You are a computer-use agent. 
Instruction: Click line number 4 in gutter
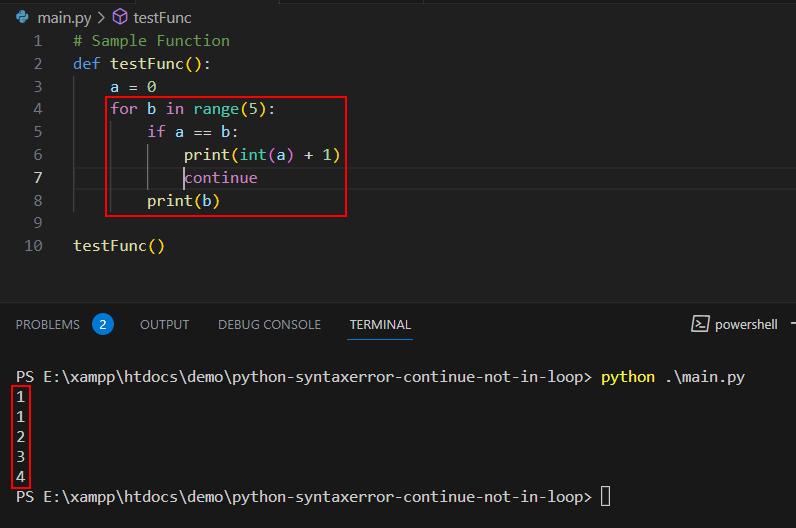pyautogui.click(x=38, y=109)
